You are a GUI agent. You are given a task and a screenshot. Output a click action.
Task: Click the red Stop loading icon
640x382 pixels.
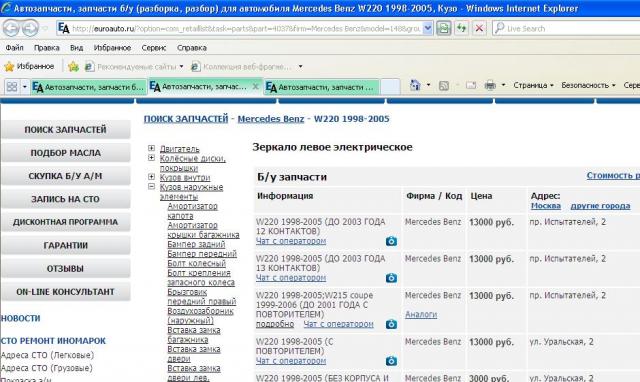pos(479,28)
